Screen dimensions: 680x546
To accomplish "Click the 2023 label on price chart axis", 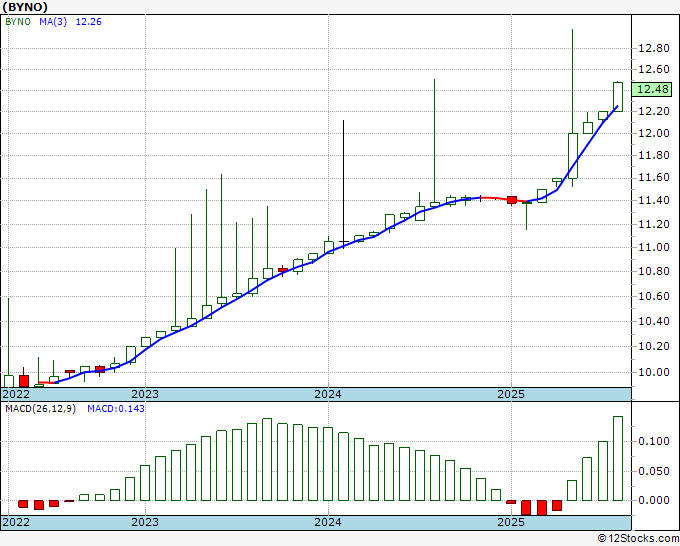I will click(x=145, y=394).
